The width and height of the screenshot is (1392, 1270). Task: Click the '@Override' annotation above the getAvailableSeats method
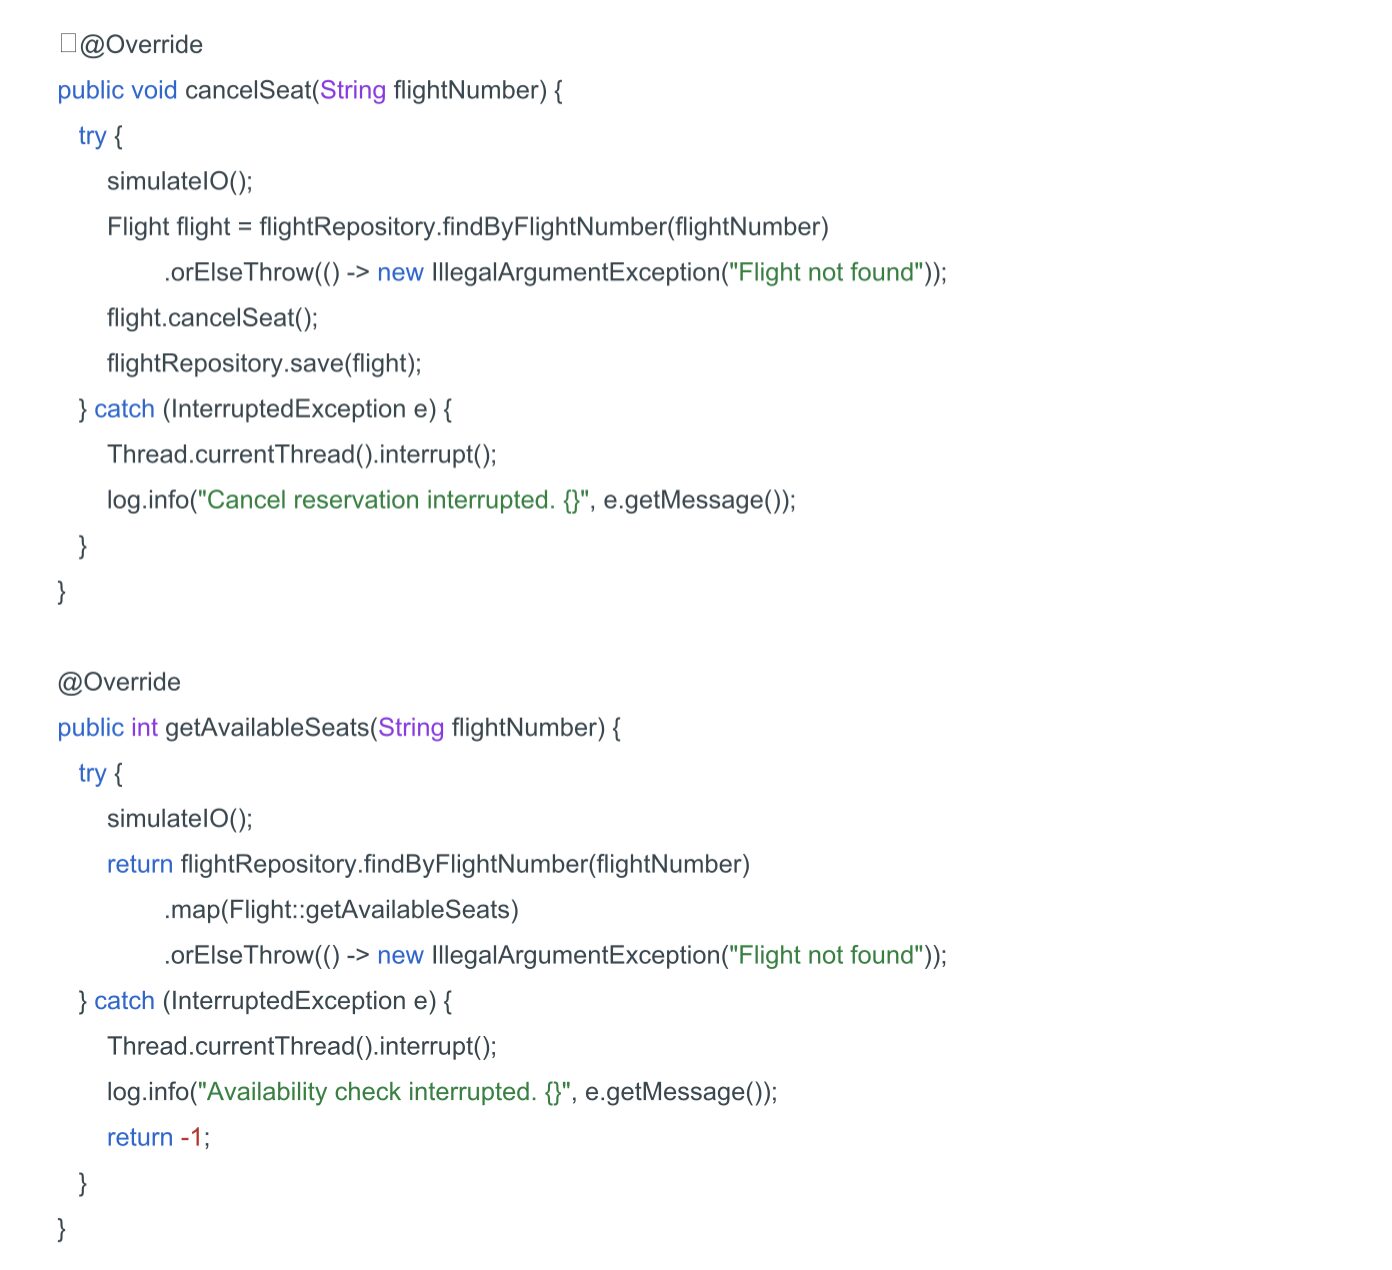click(x=119, y=682)
